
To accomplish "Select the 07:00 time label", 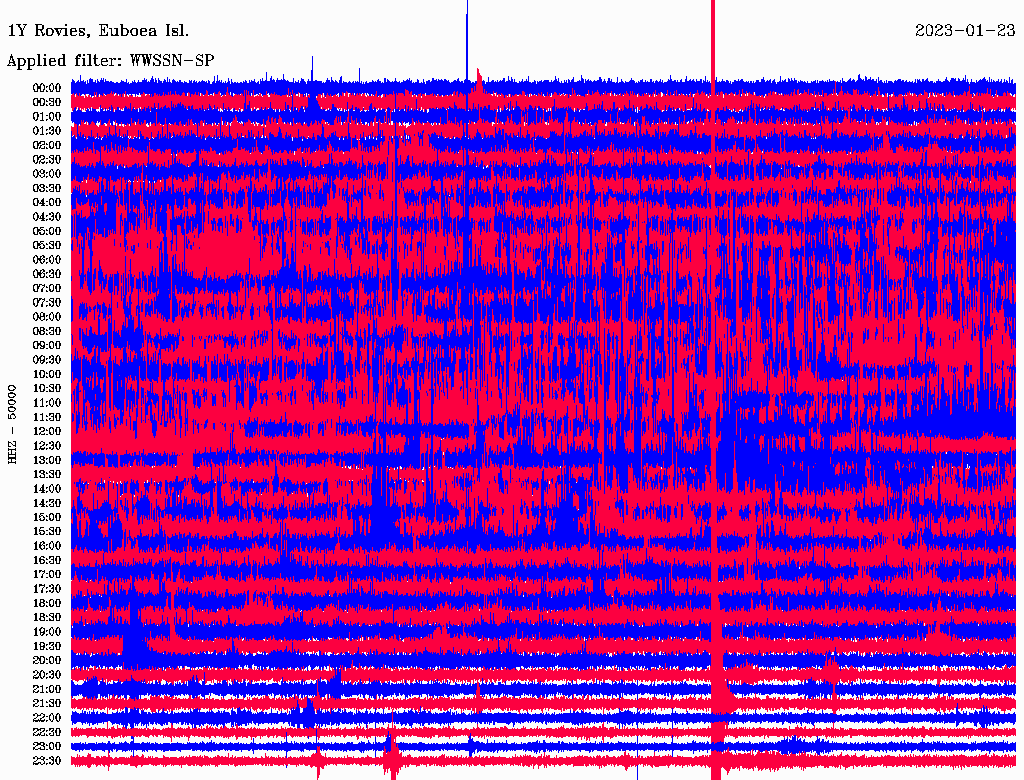I will (47, 288).
